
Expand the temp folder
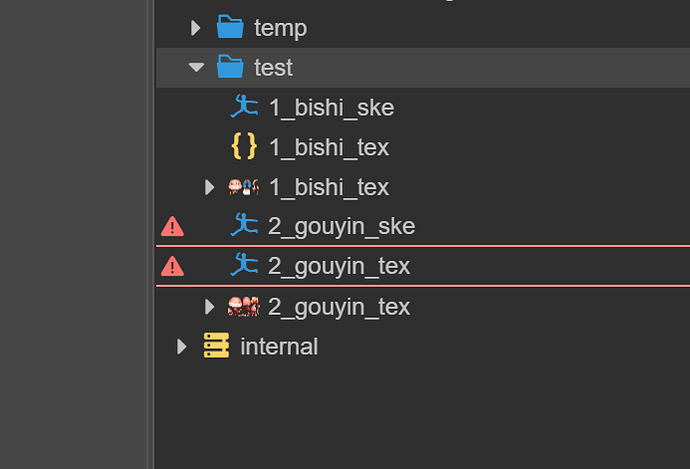pos(196,27)
